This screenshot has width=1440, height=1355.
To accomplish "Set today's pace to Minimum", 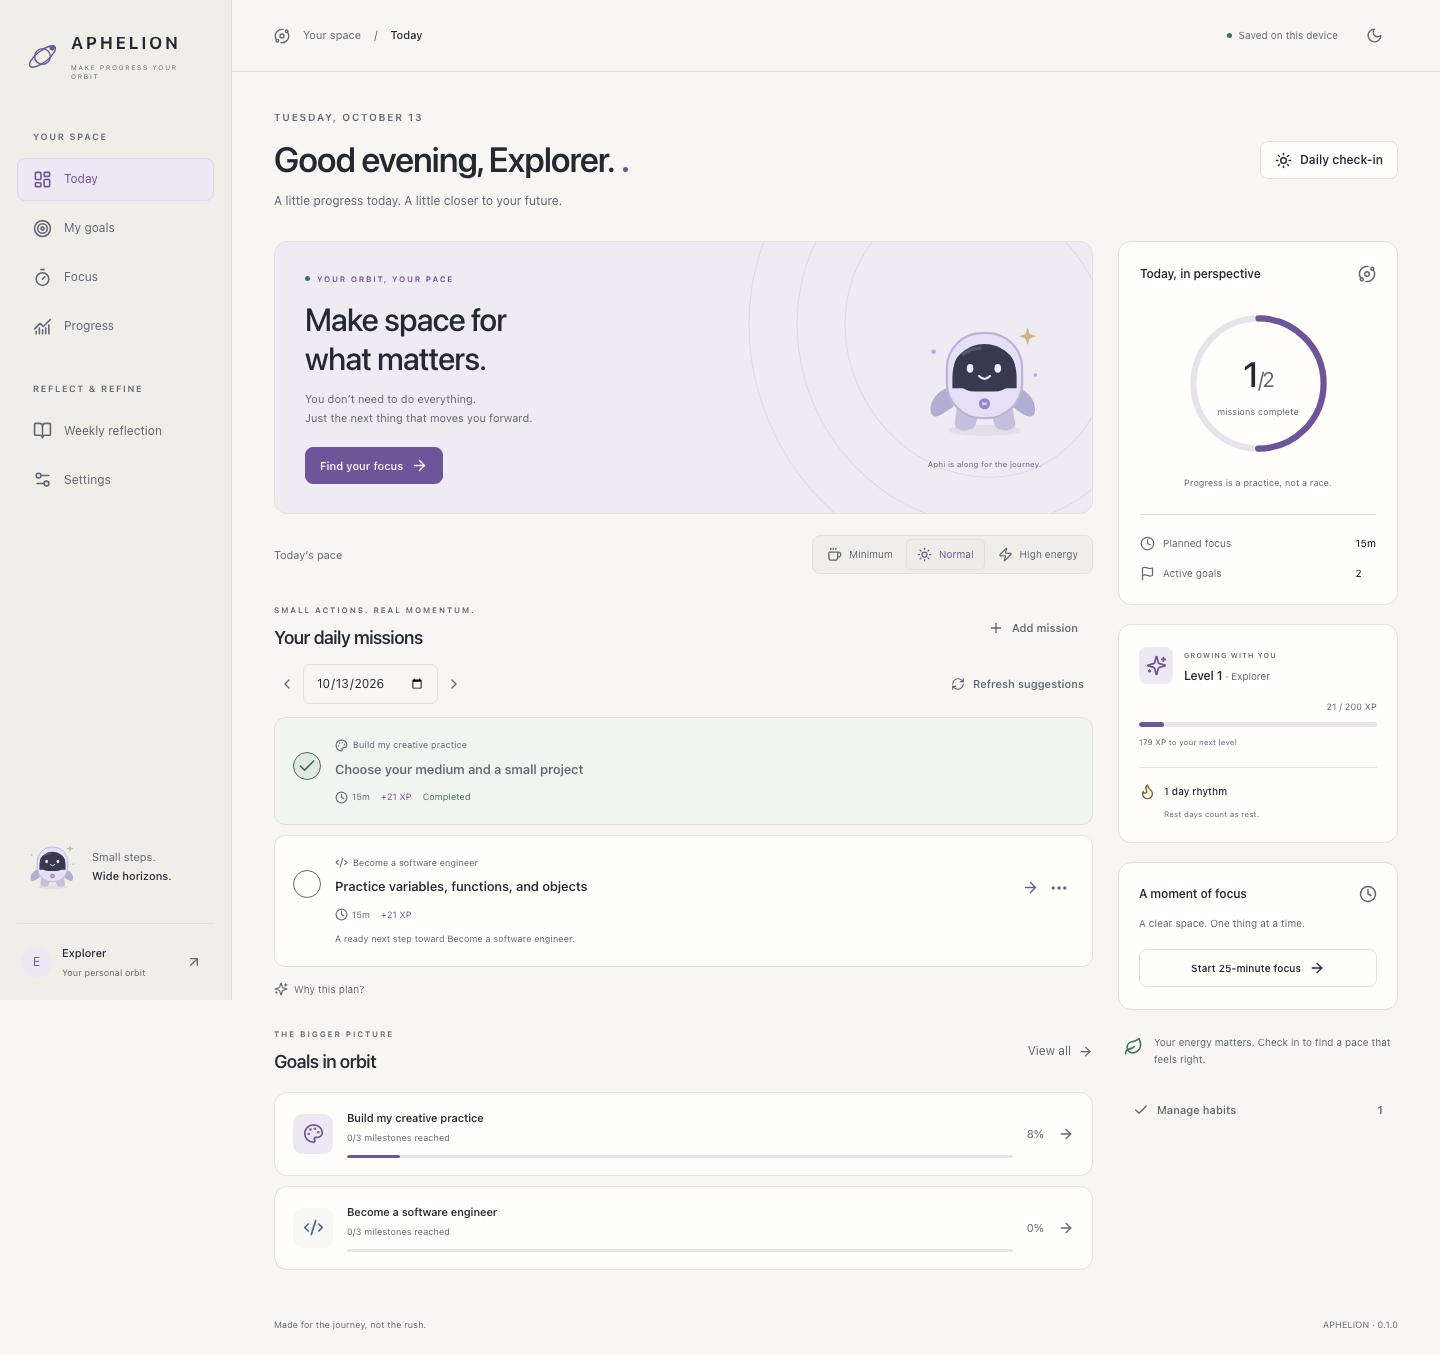I will click(x=860, y=555).
